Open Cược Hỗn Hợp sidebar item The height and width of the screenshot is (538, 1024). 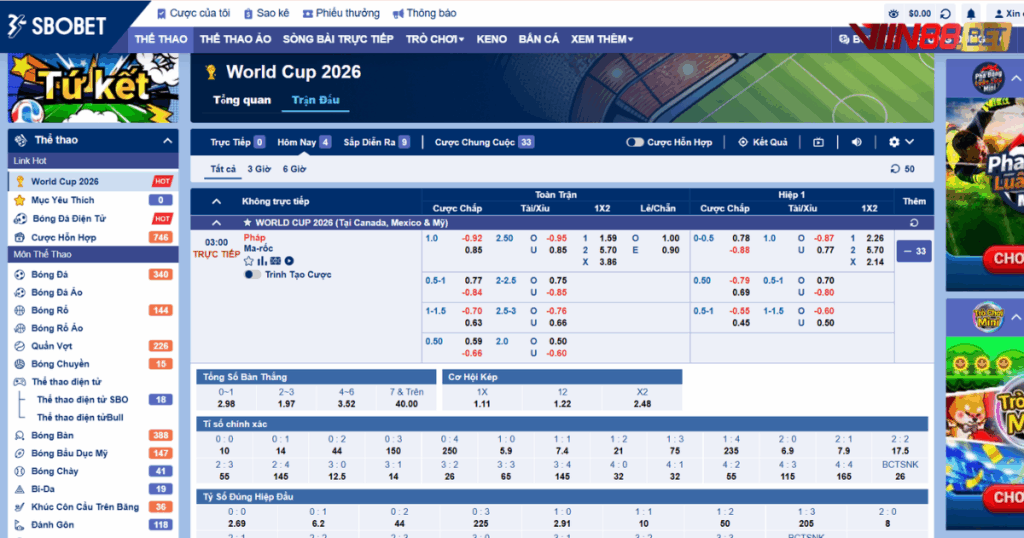[x=93, y=238]
